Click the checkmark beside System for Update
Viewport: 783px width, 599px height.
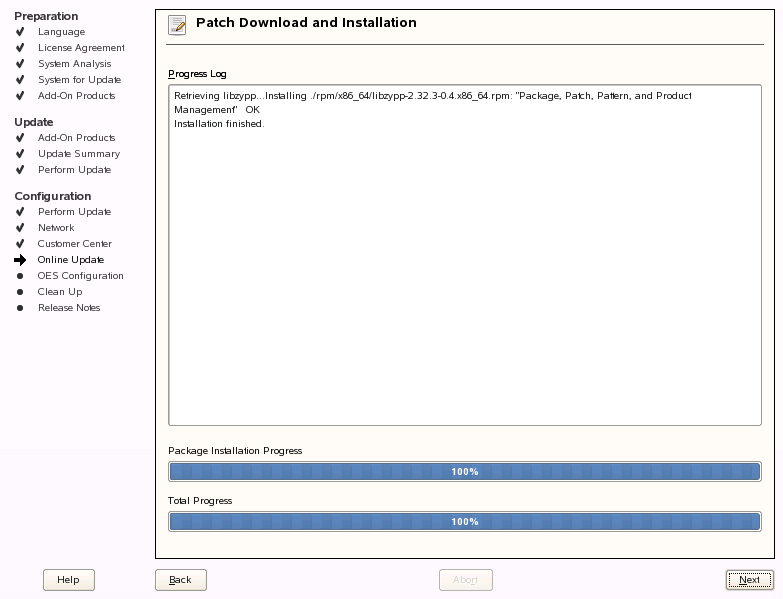pos(20,80)
